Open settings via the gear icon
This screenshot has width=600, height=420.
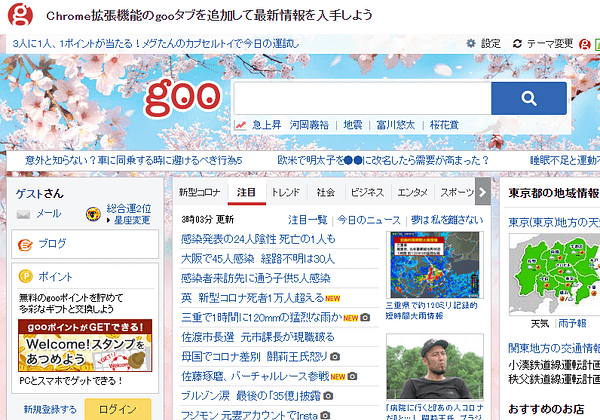pos(472,44)
